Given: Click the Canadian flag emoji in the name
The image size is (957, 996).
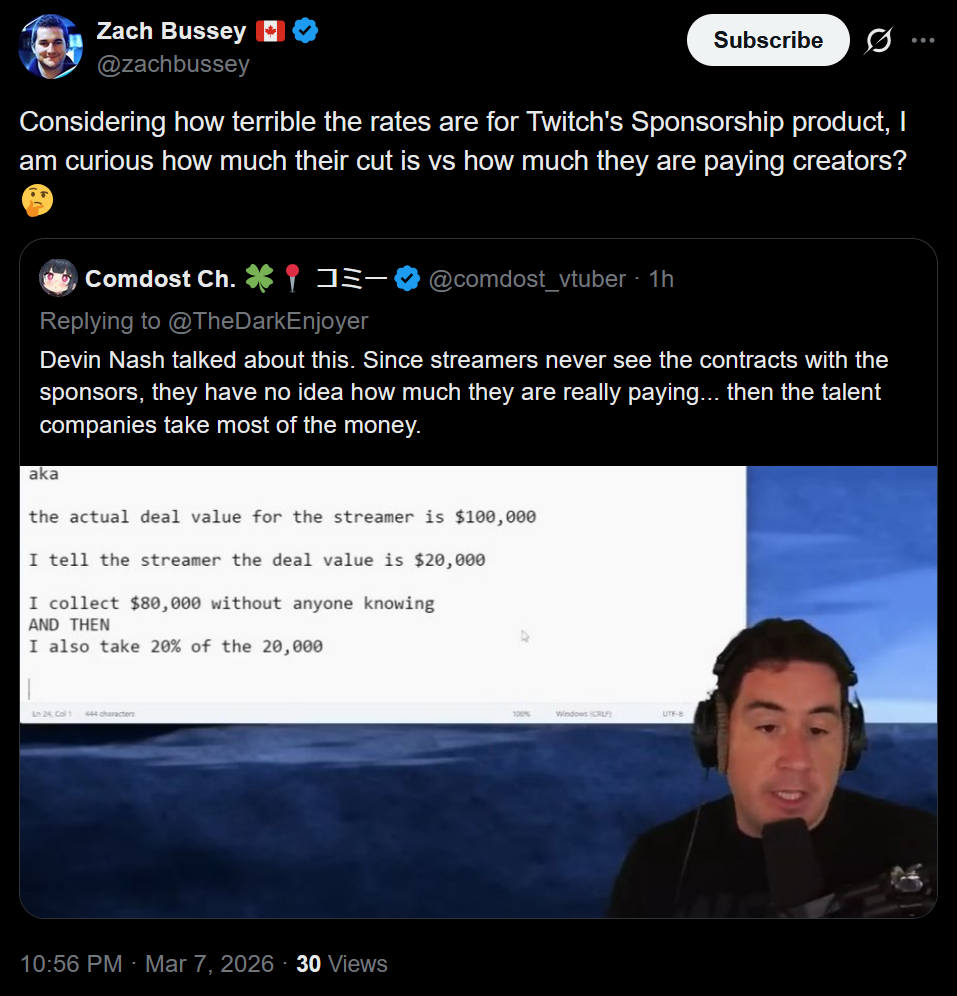Looking at the screenshot, I should tap(271, 30).
